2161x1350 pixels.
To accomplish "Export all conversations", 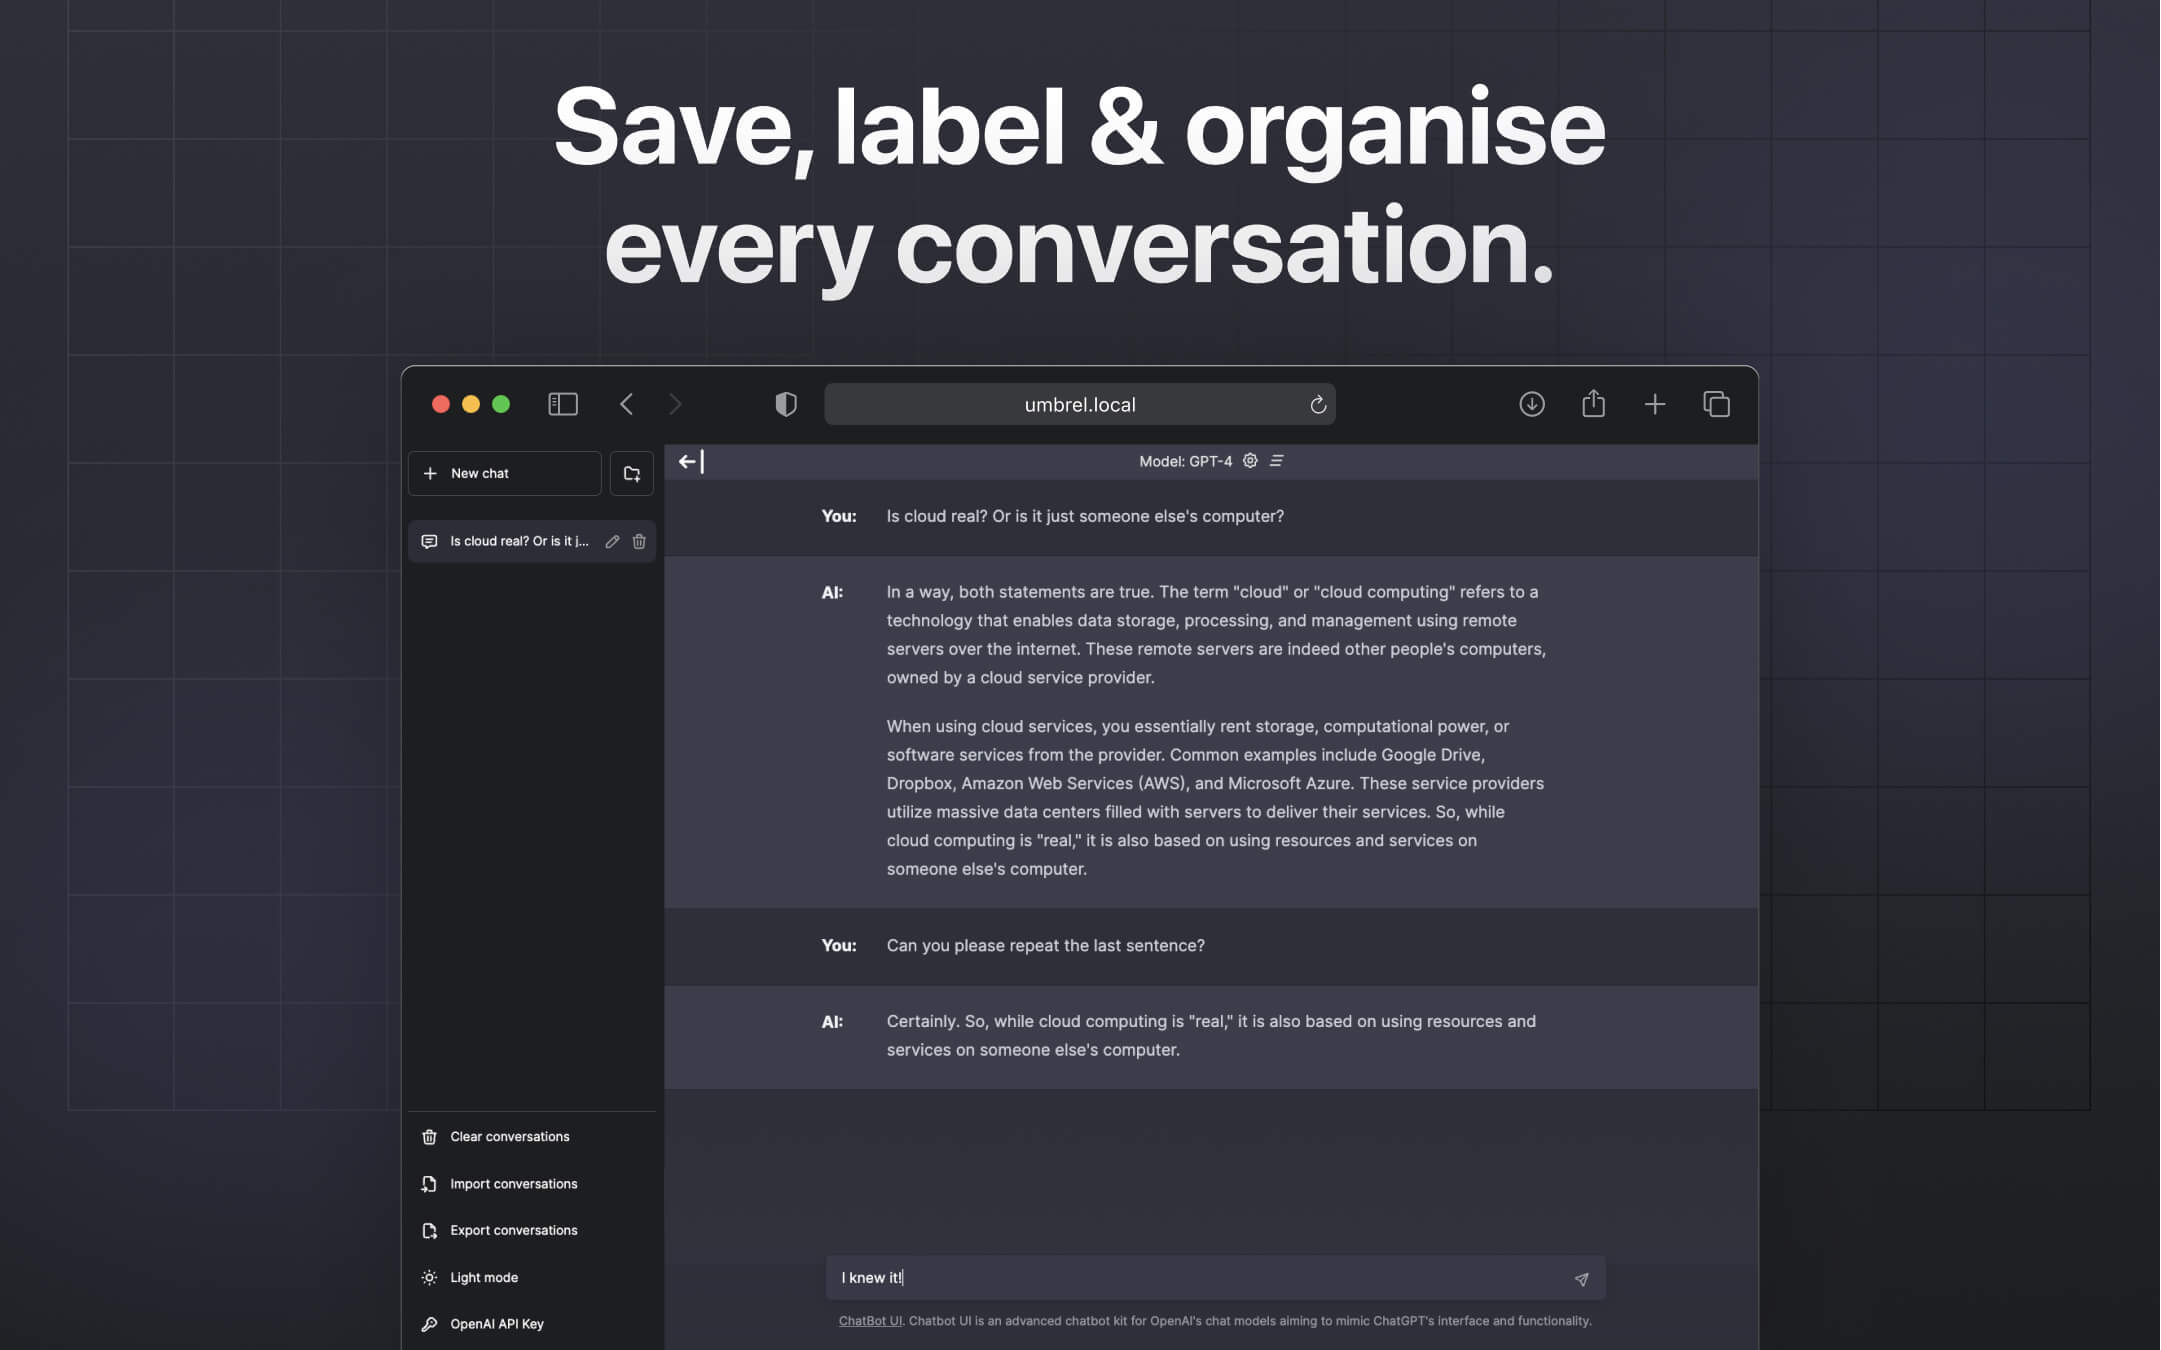I will tap(513, 1230).
